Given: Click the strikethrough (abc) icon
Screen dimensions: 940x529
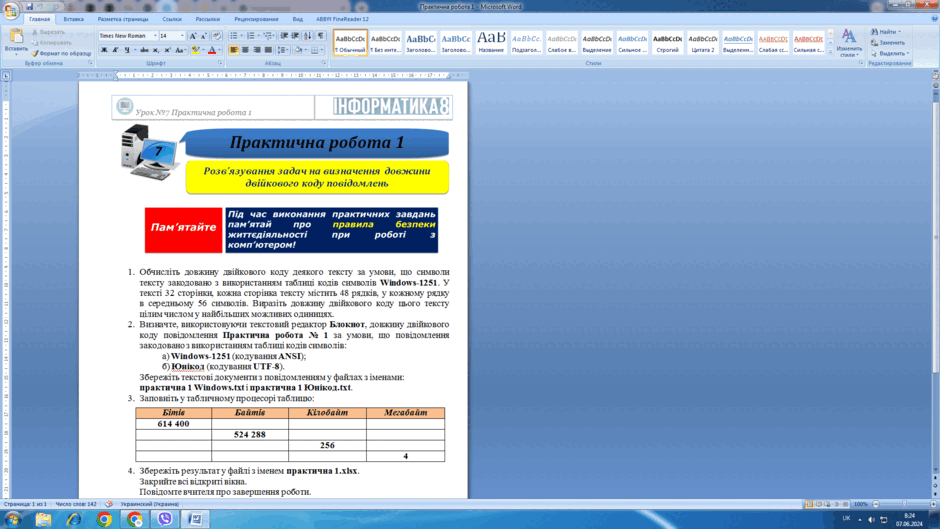Looking at the screenshot, I should (x=144, y=50).
